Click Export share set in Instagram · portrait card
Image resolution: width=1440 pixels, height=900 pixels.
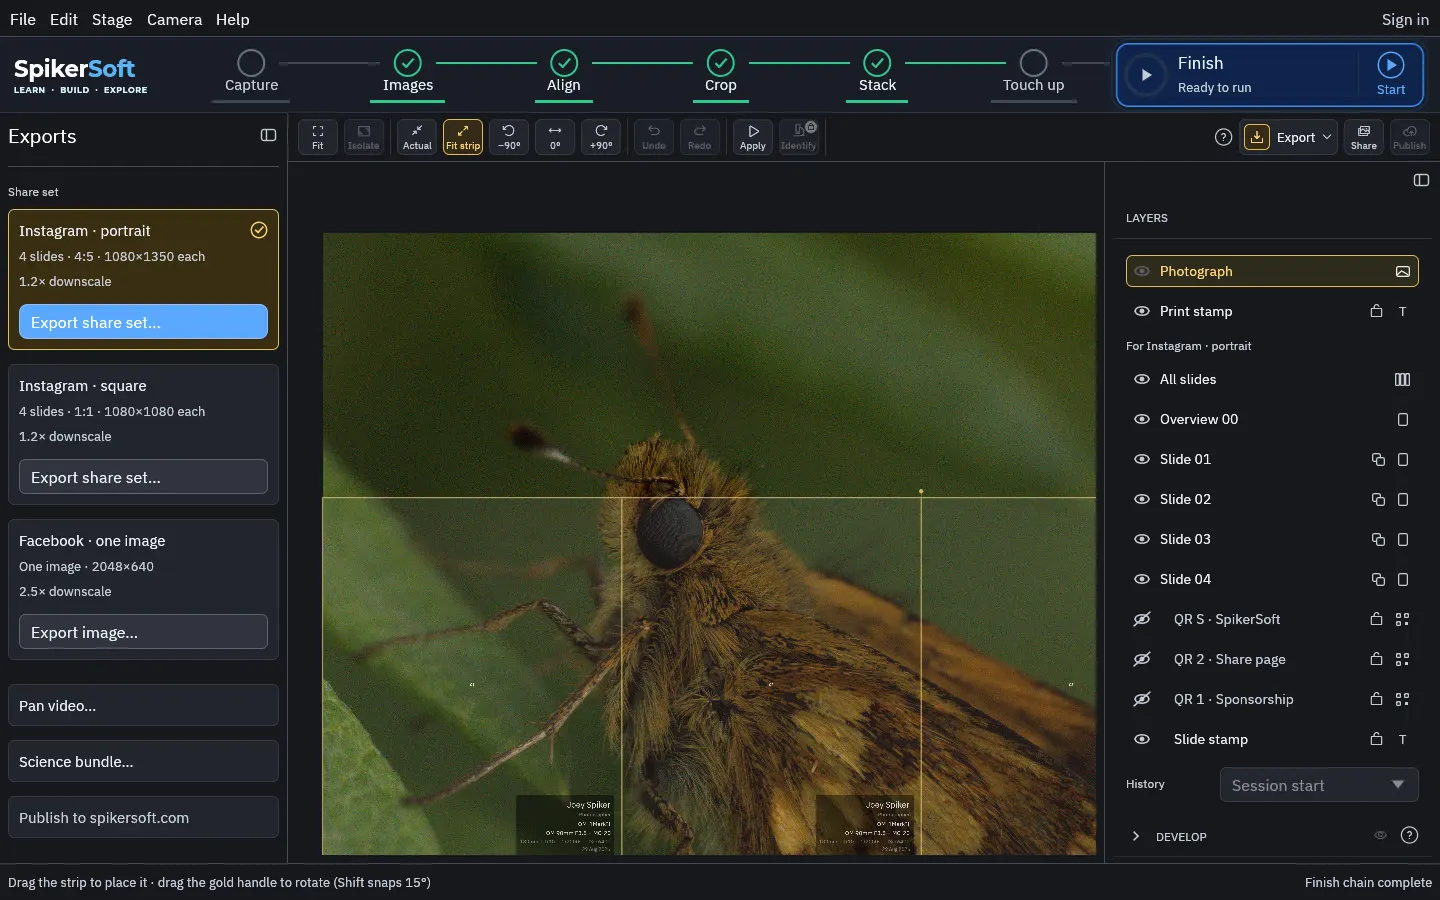143,322
